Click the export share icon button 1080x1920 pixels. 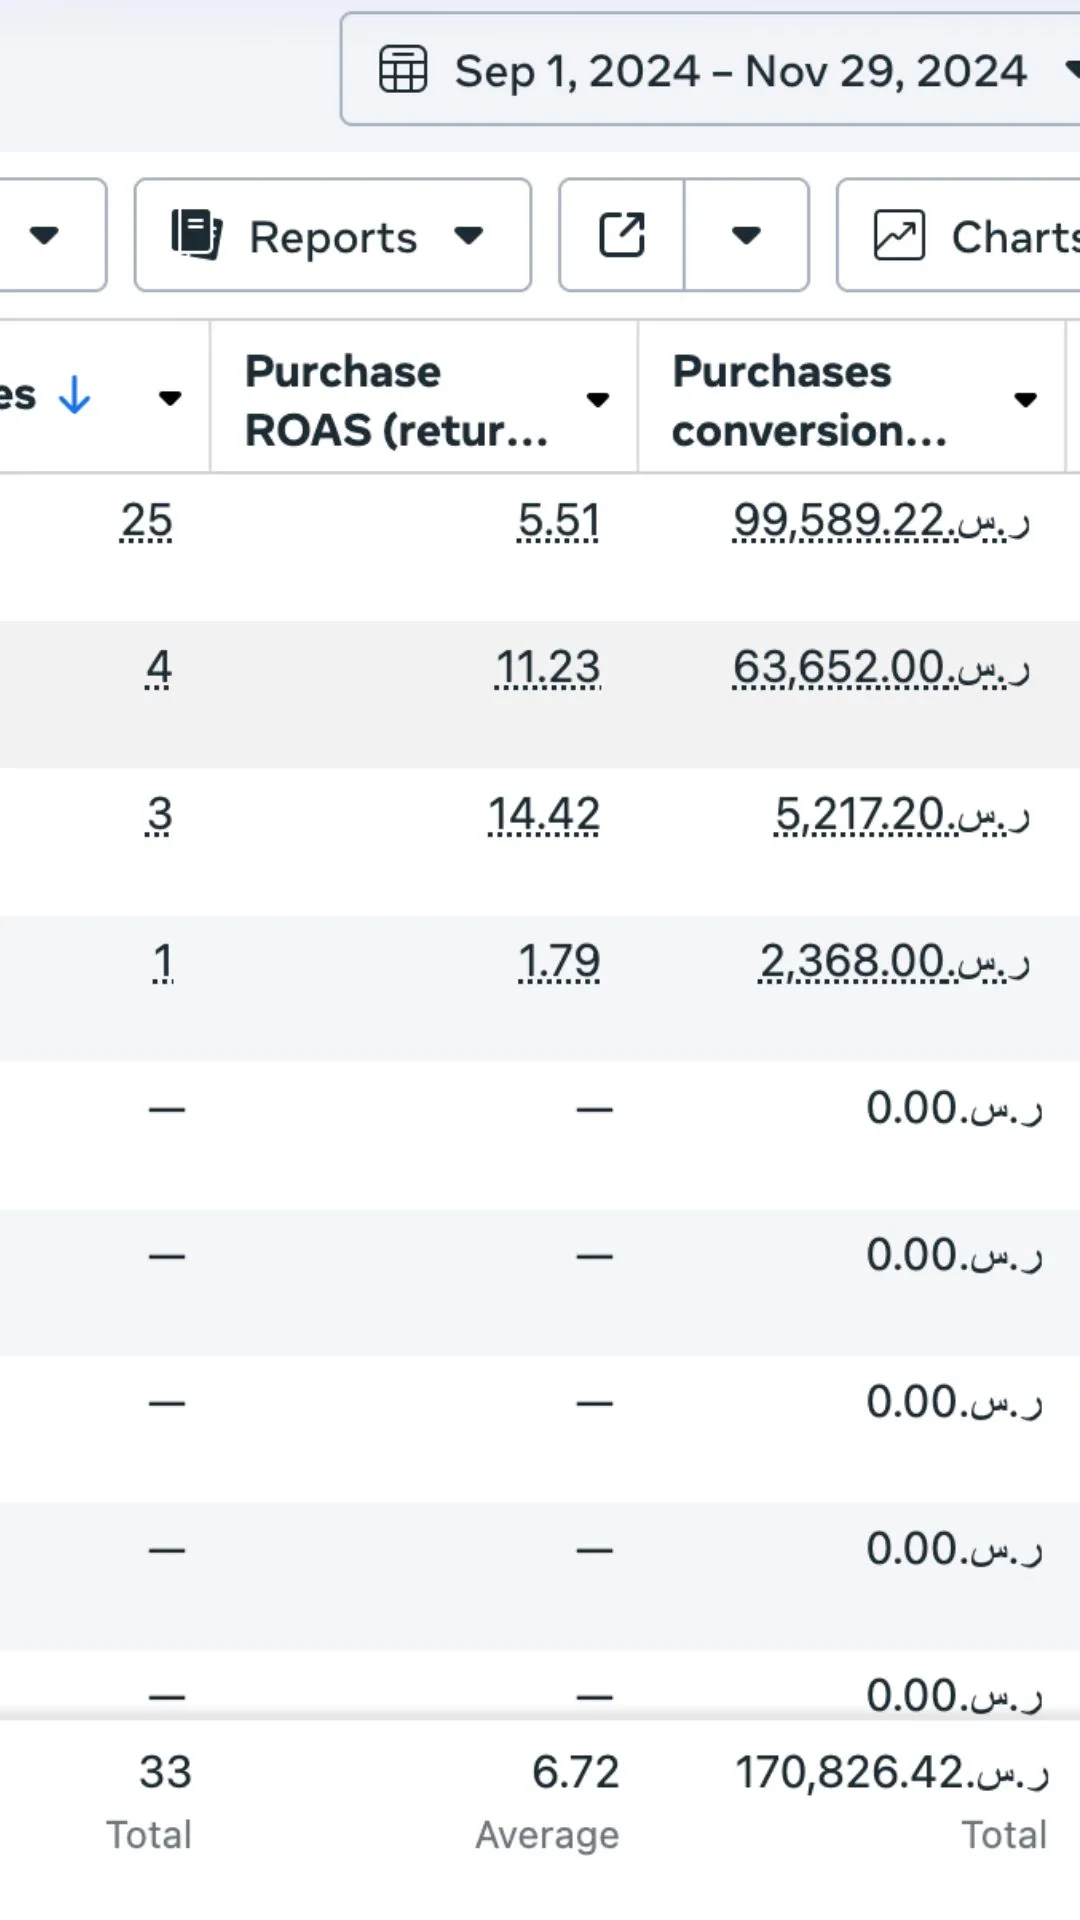pos(622,235)
